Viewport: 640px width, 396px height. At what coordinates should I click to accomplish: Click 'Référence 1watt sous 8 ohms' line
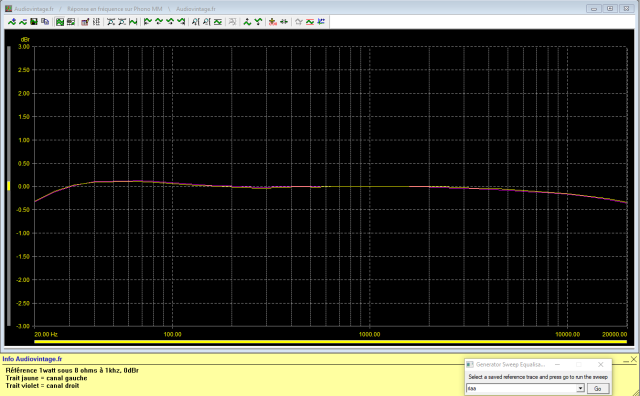click(72, 371)
